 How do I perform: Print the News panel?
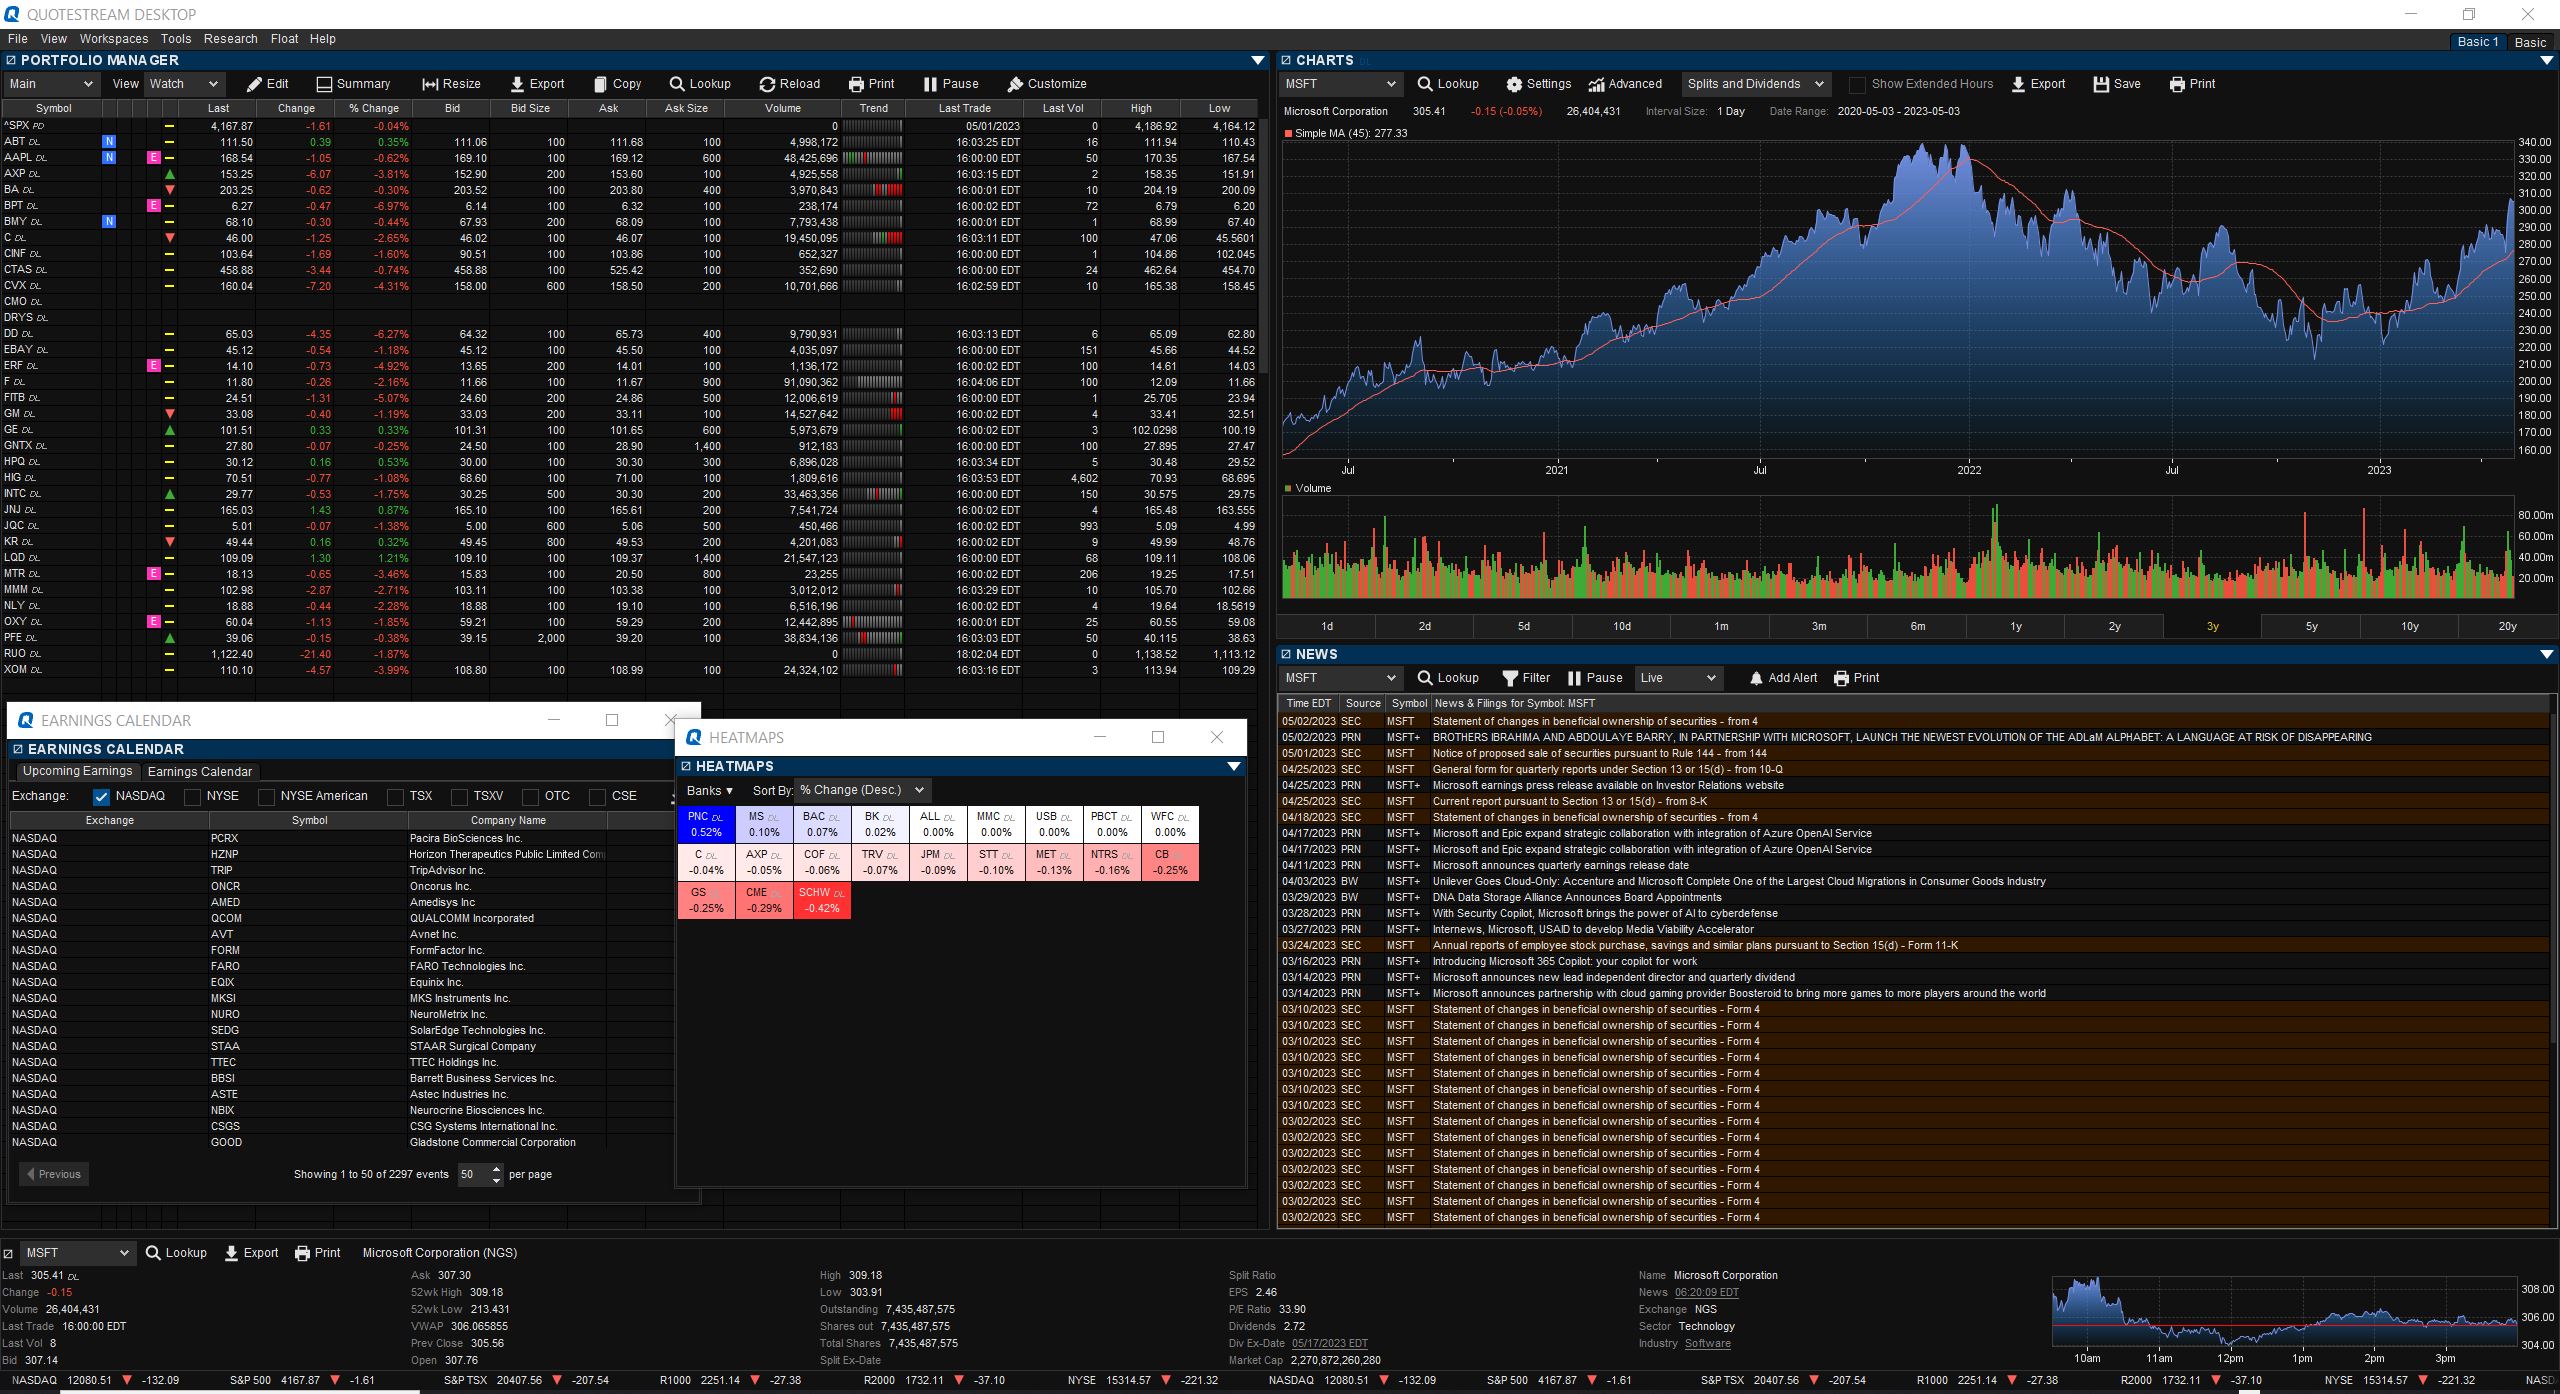pyautogui.click(x=1856, y=678)
